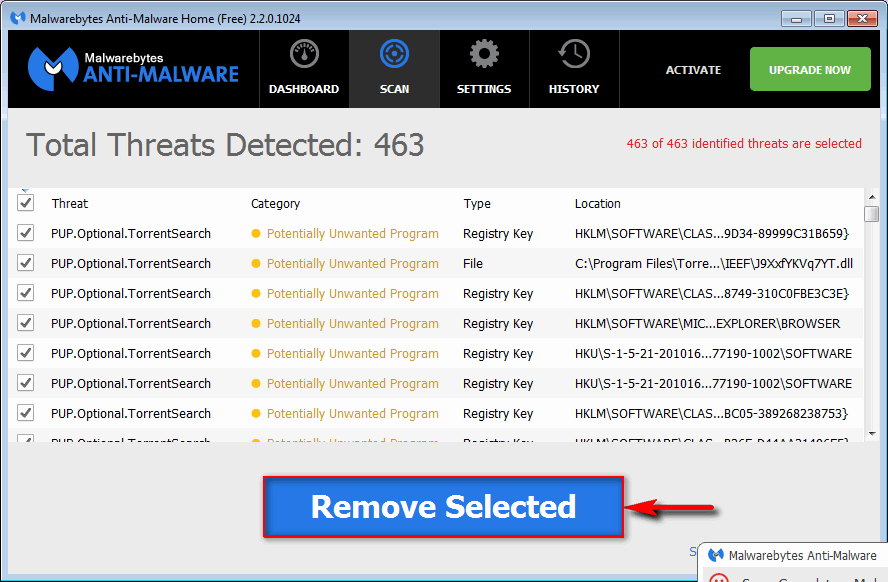This screenshot has height=582, width=888.
Task: Toggle the select-all checkbox in the header row
Action: 25,203
